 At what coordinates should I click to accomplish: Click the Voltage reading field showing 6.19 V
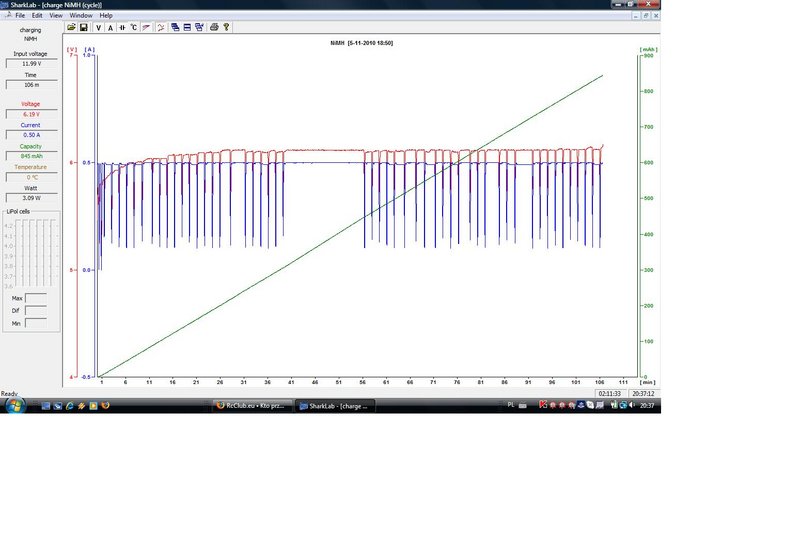[x=32, y=114]
